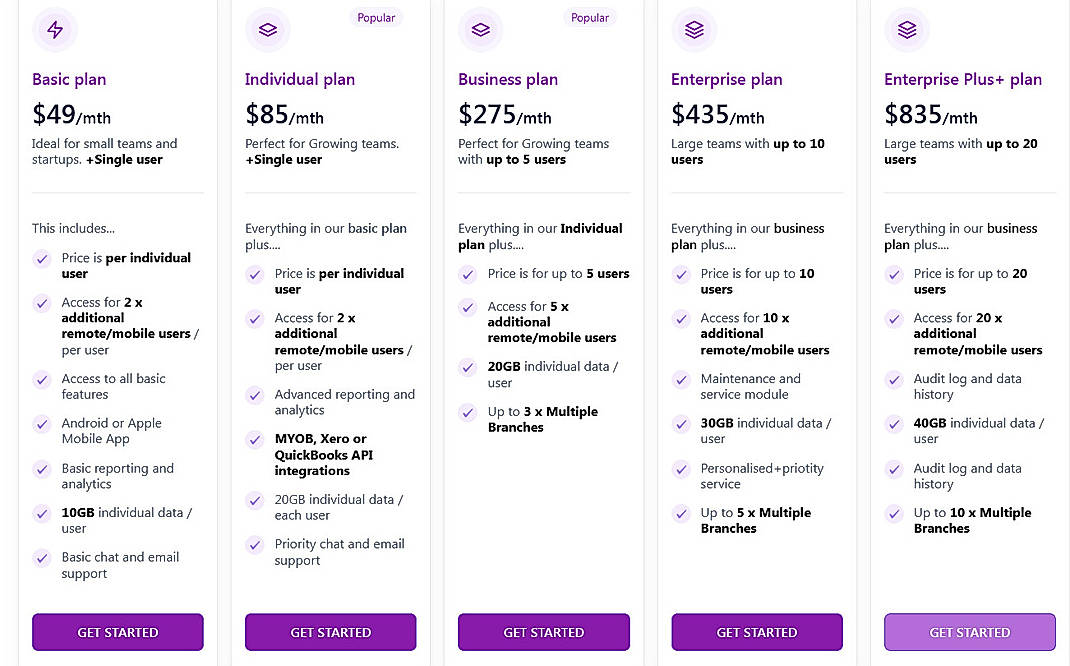1070x666 pixels.
Task: Click GET STARTED under Enterprise plan
Action: click(x=756, y=632)
